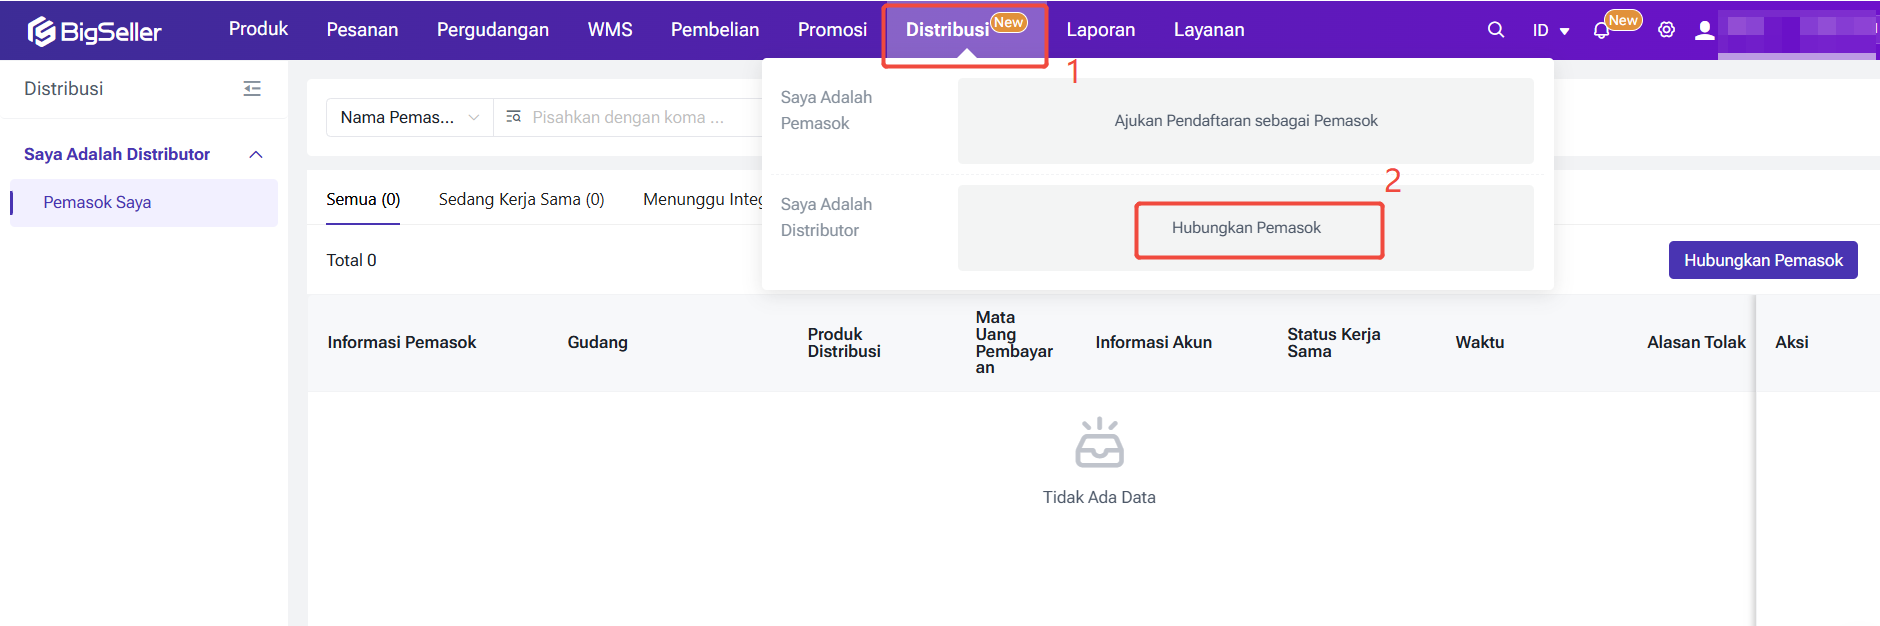Open the notifications bell icon
Image resolution: width=1880 pixels, height=626 pixels.
coord(1601,31)
